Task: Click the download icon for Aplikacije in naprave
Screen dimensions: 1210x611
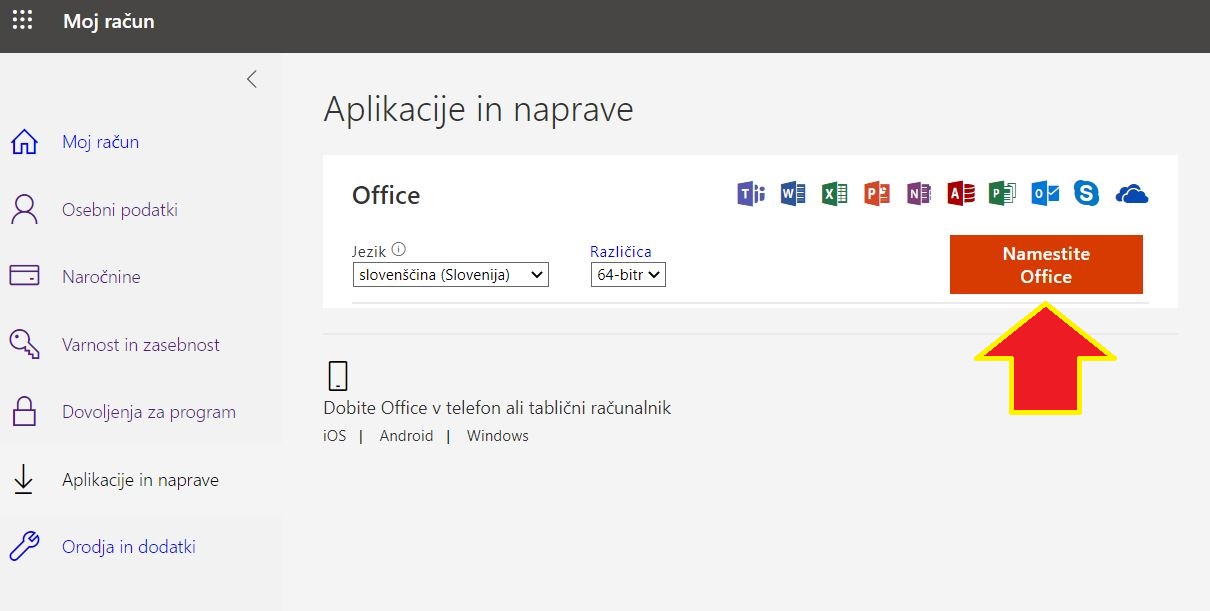Action: coord(23,480)
